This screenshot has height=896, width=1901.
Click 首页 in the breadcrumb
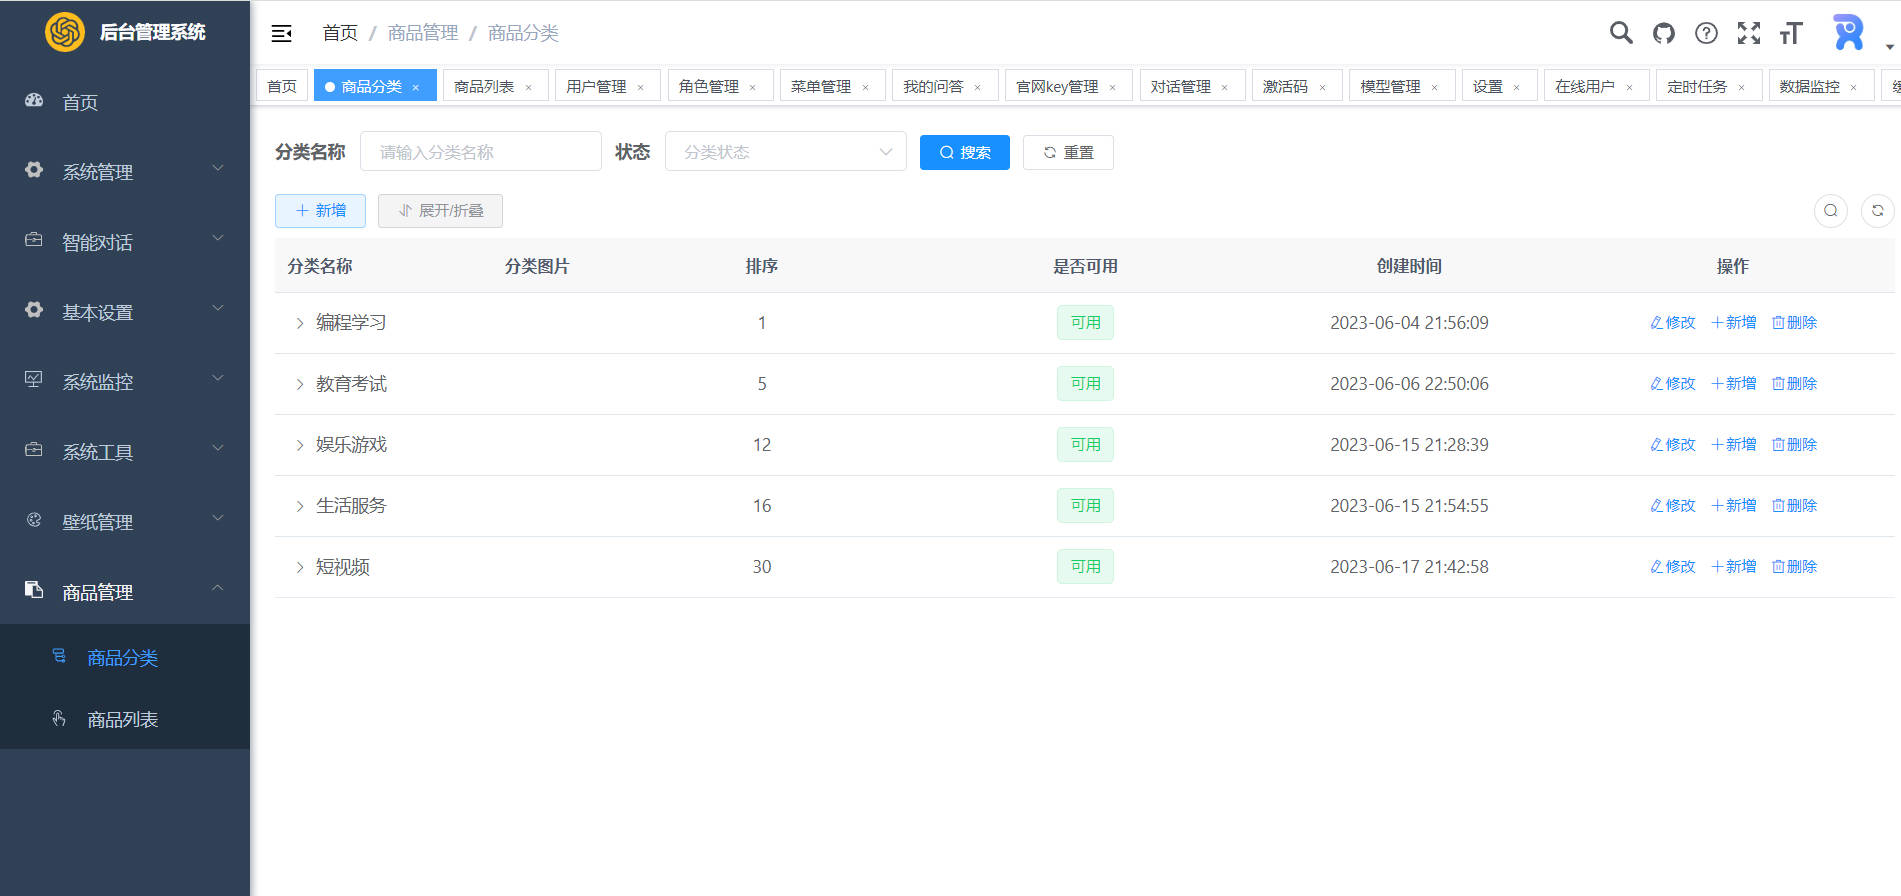(340, 33)
